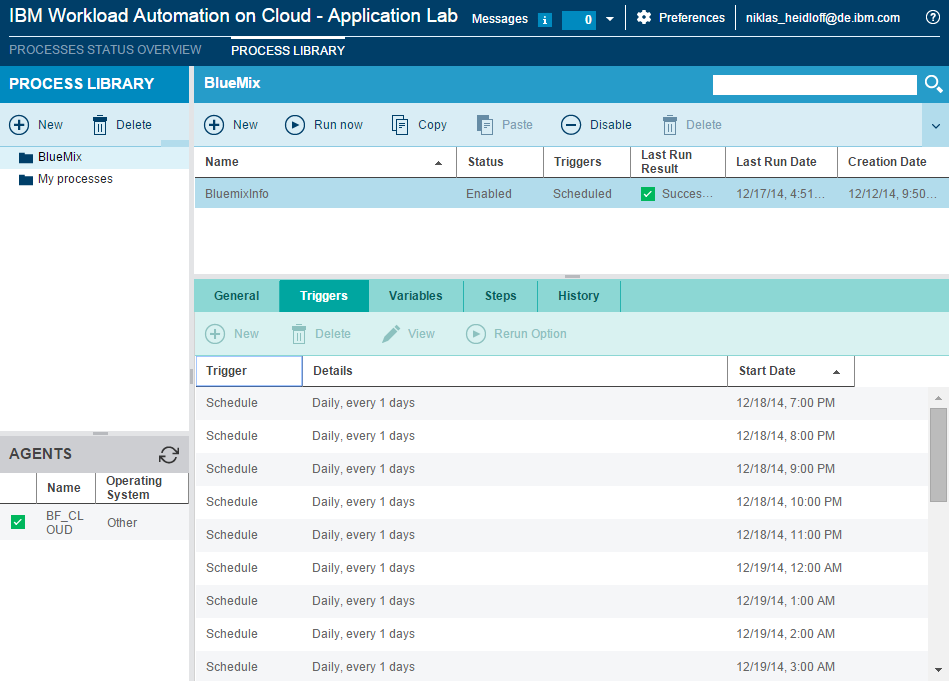Click the Operating System column header in Agents

(142, 488)
